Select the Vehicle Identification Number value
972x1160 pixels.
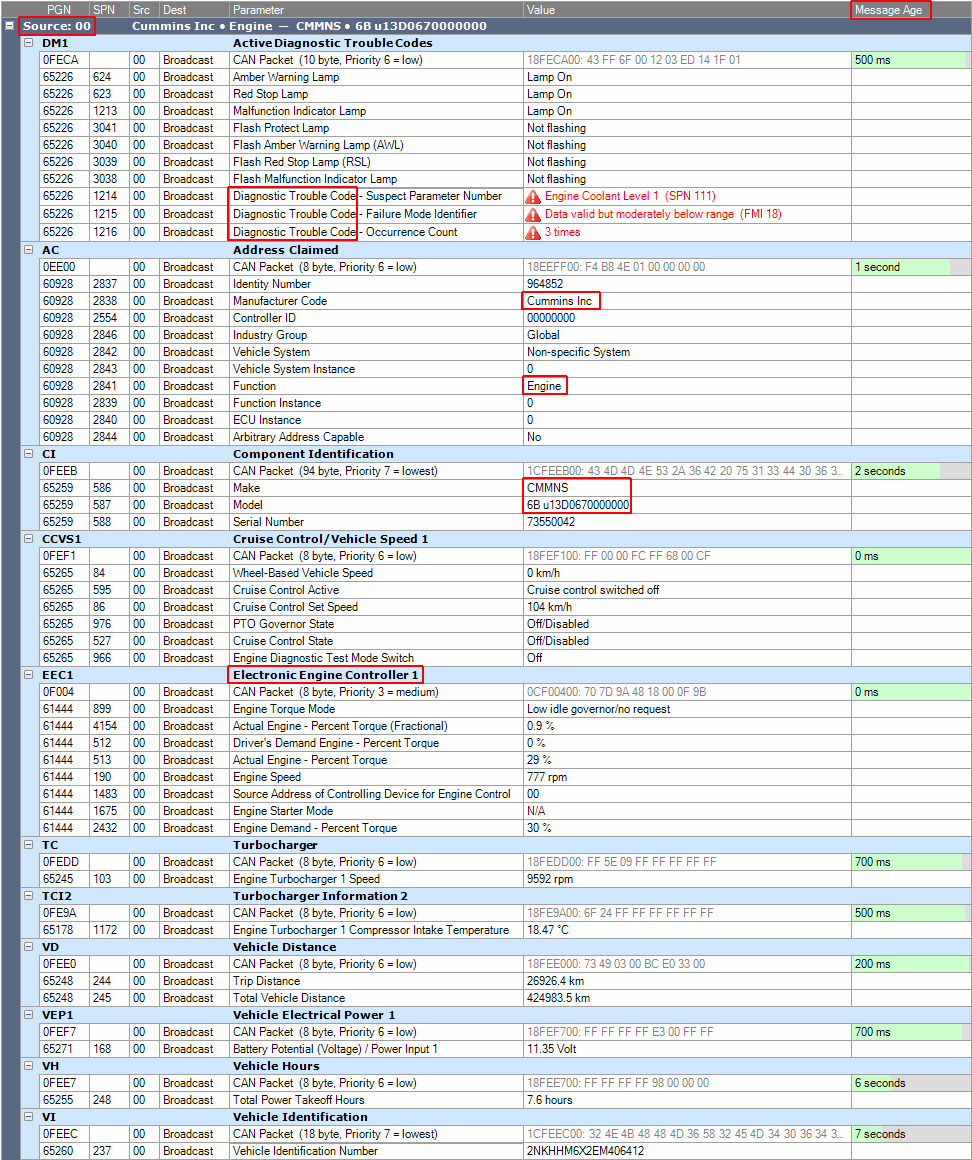pyautogui.click(x=585, y=1151)
